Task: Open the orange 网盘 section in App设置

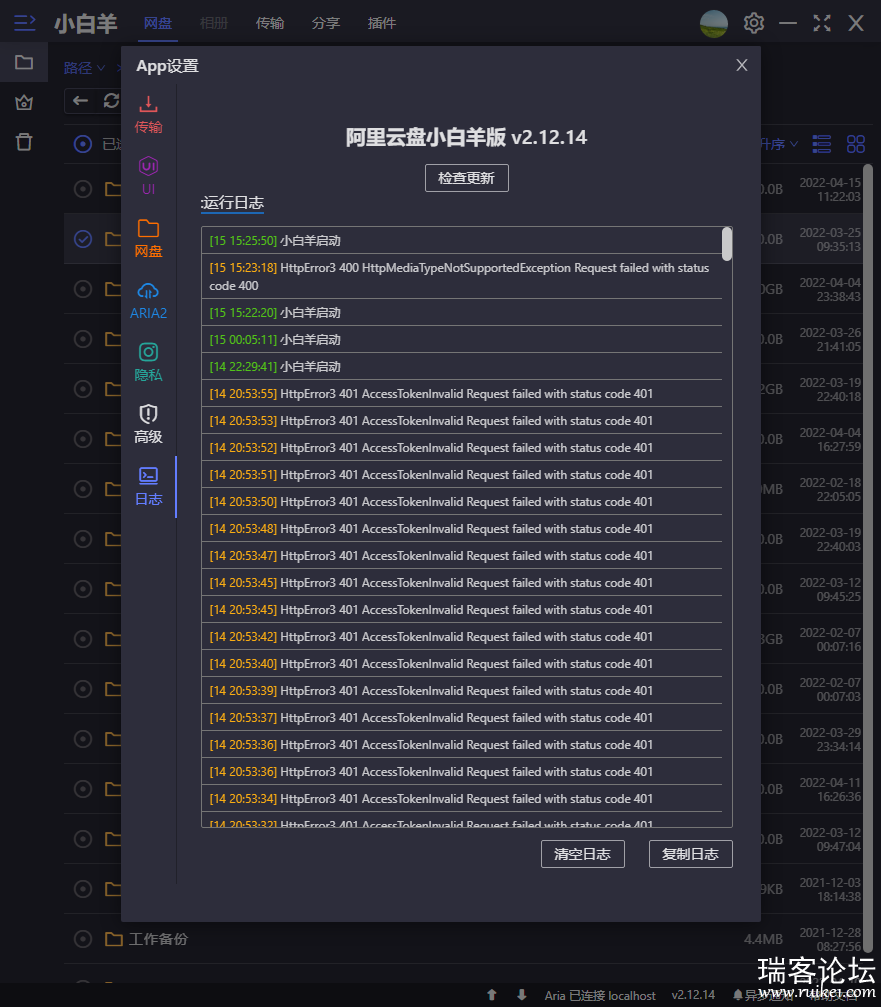Action: pyautogui.click(x=148, y=238)
